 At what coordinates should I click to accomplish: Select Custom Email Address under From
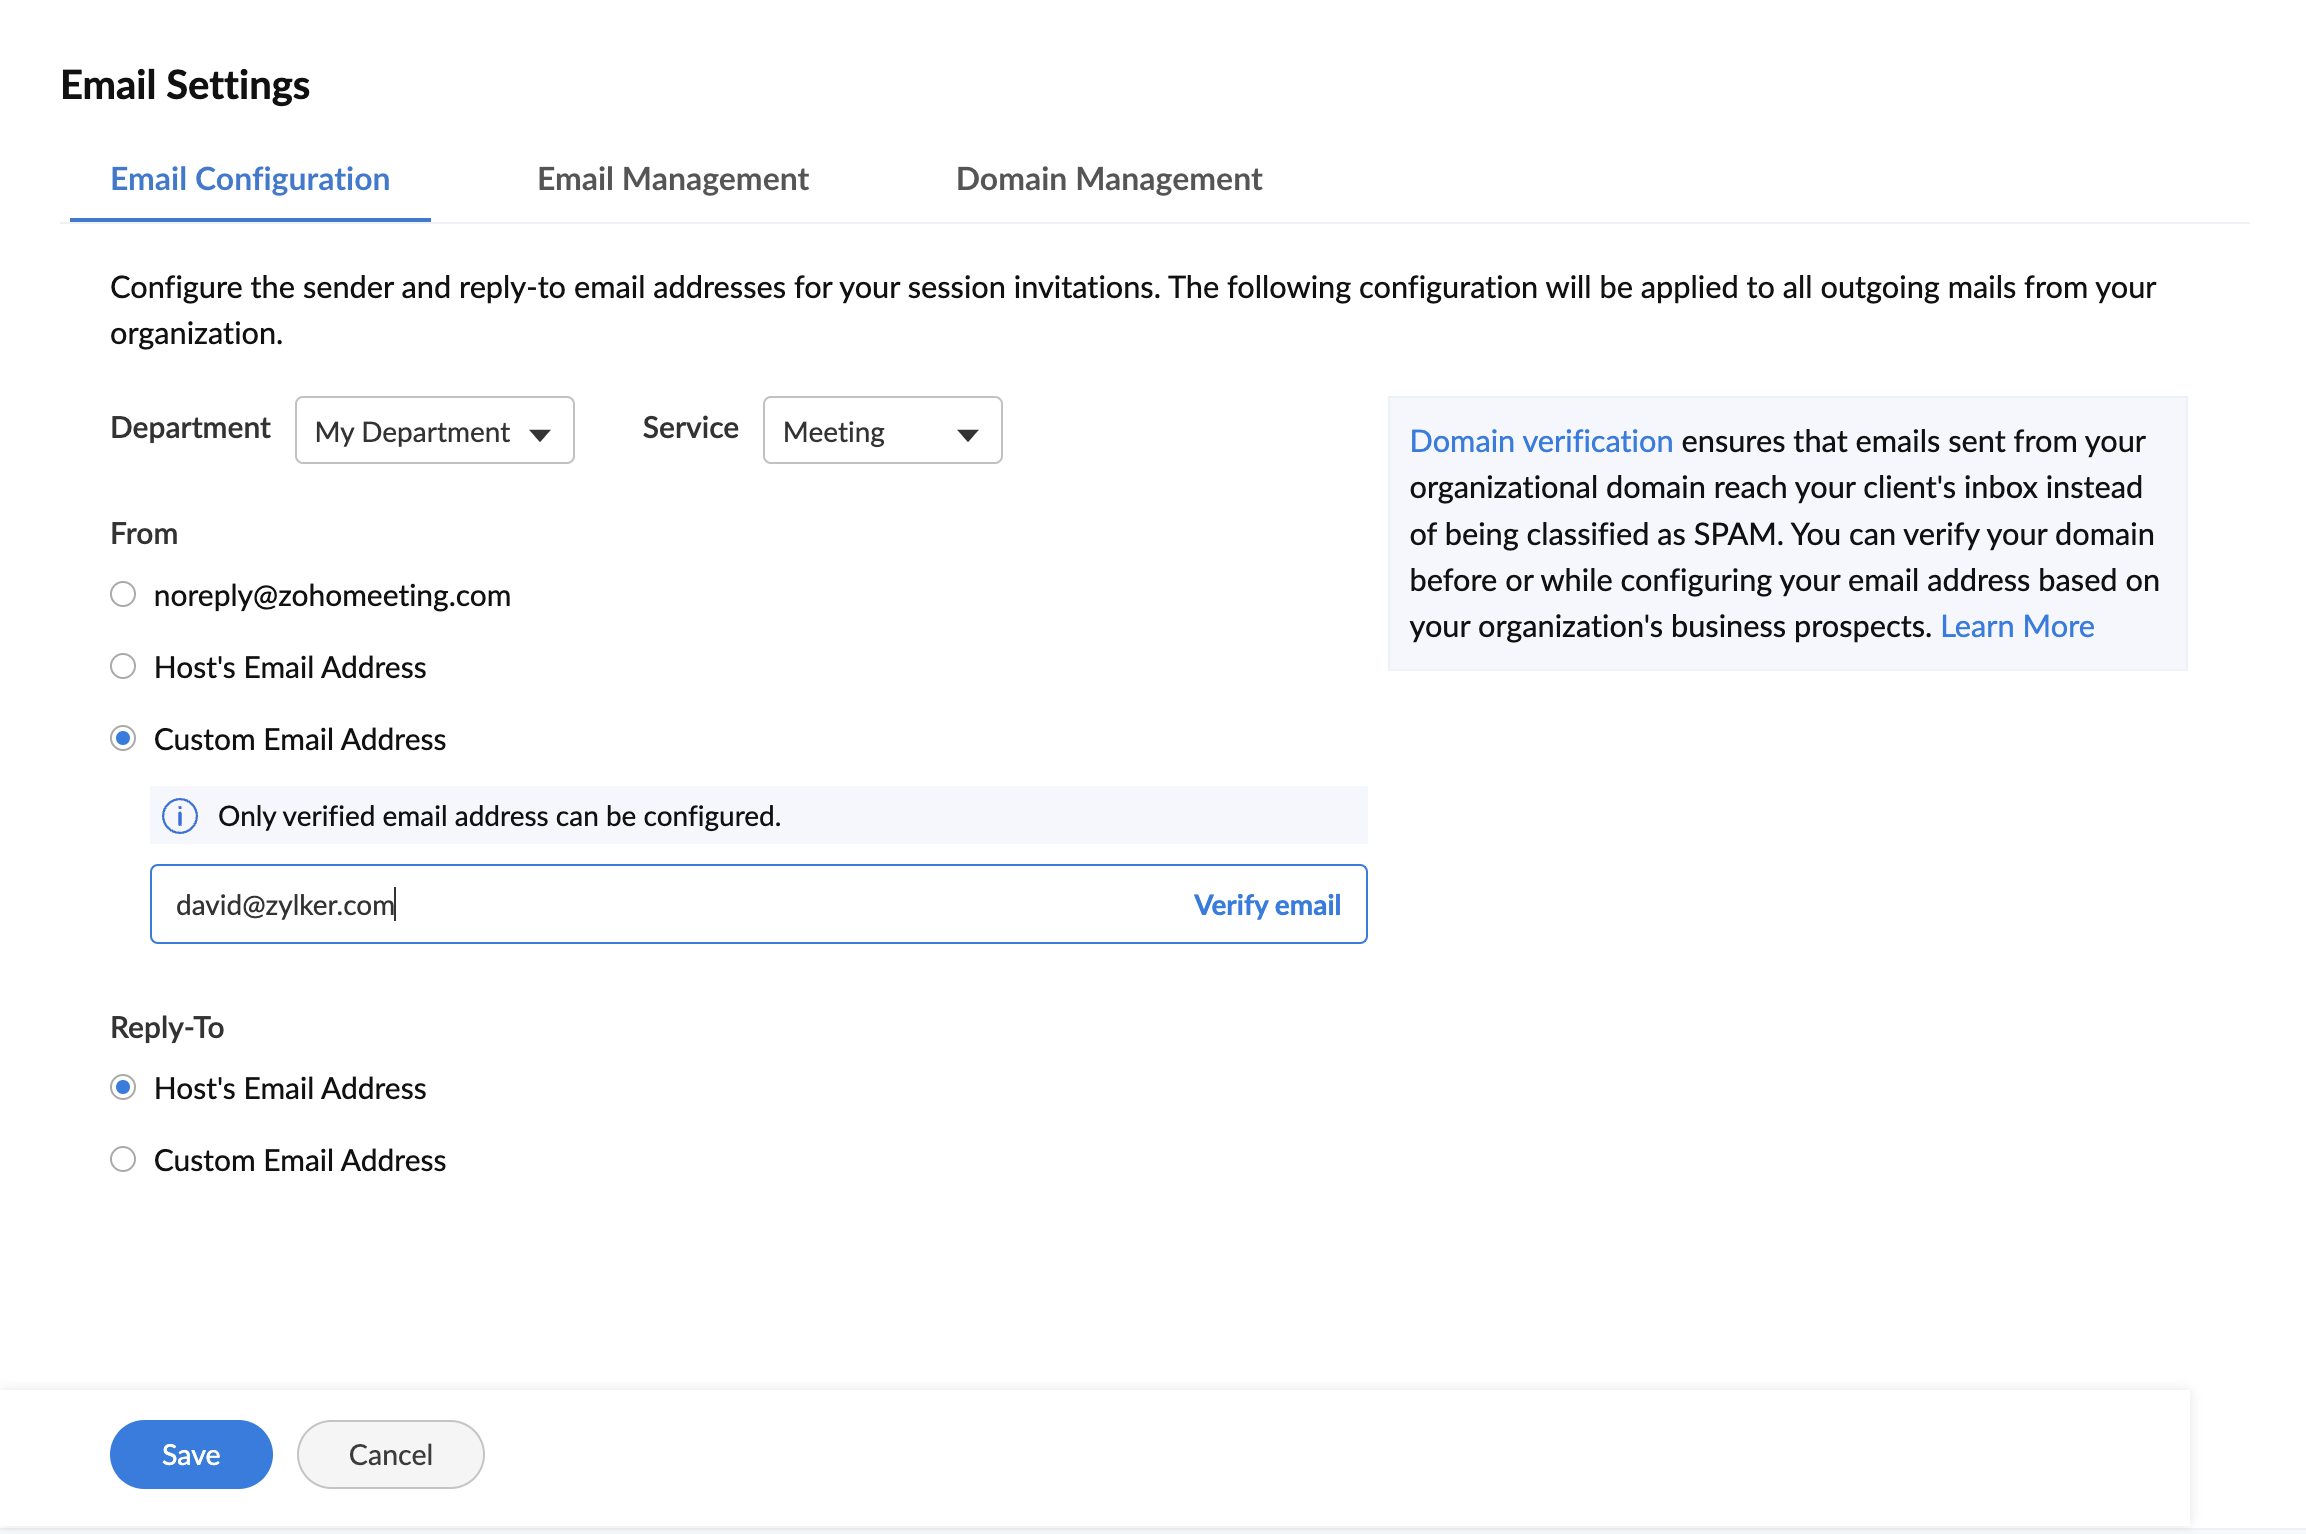tap(123, 739)
